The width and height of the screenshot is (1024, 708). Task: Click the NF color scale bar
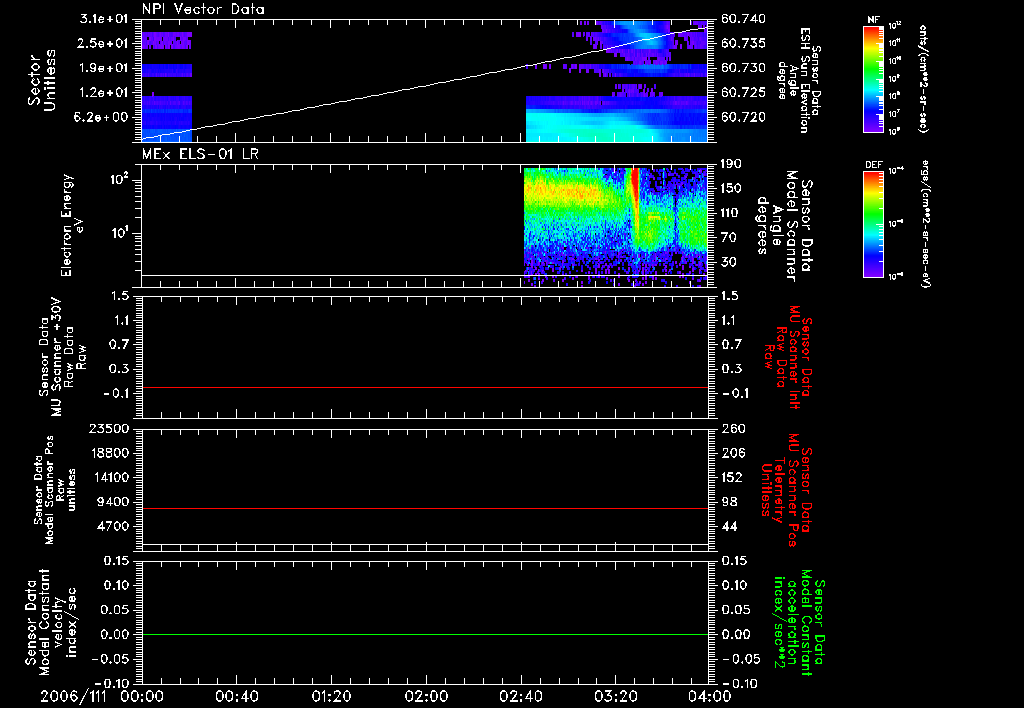pyautogui.click(x=874, y=78)
